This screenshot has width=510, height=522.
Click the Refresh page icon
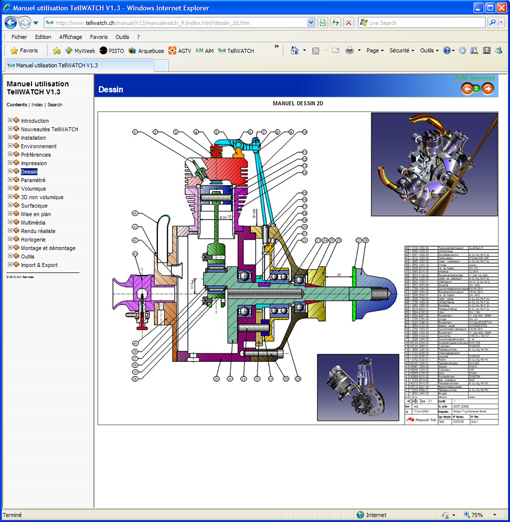click(x=336, y=23)
